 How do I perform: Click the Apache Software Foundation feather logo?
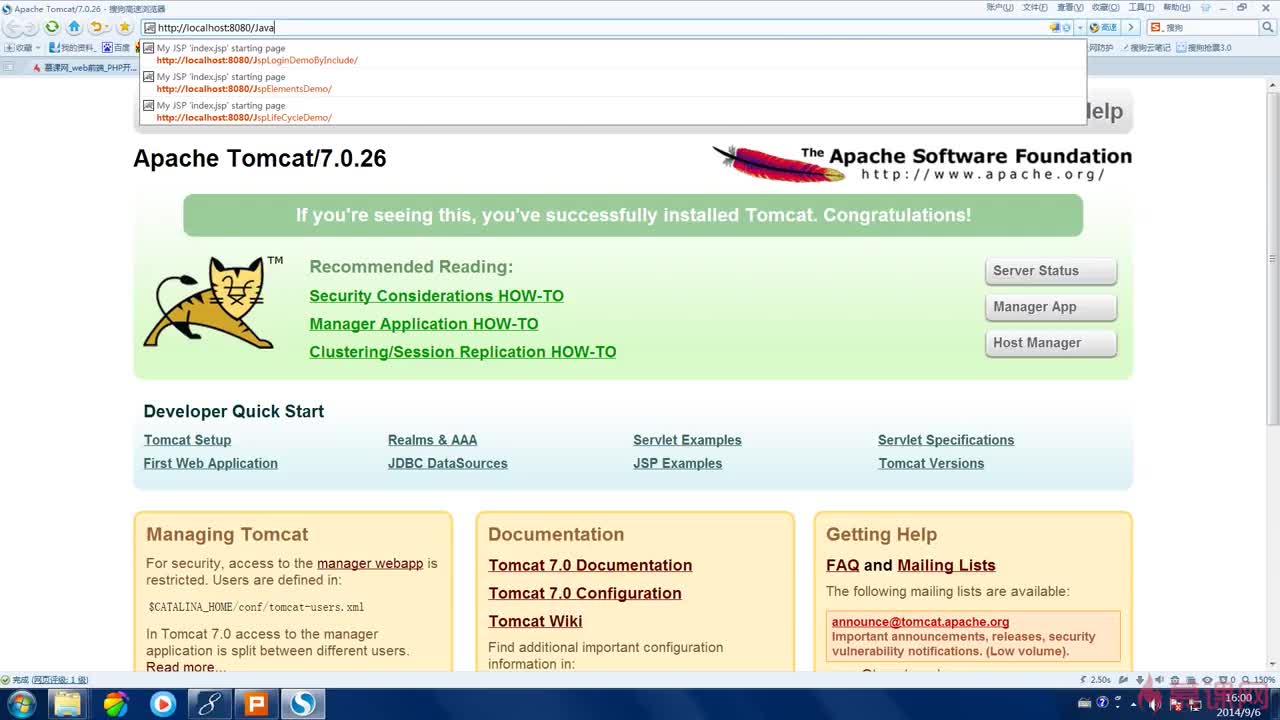click(921, 162)
